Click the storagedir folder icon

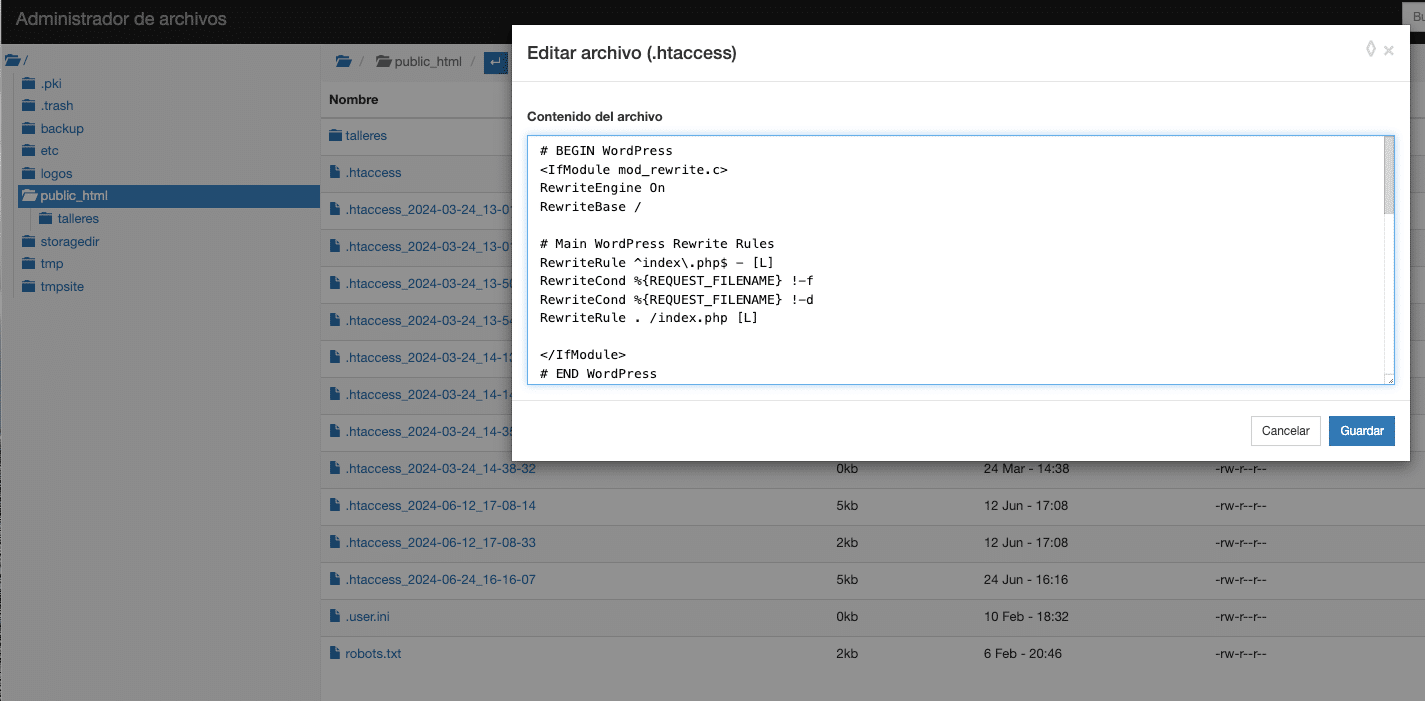(x=28, y=242)
